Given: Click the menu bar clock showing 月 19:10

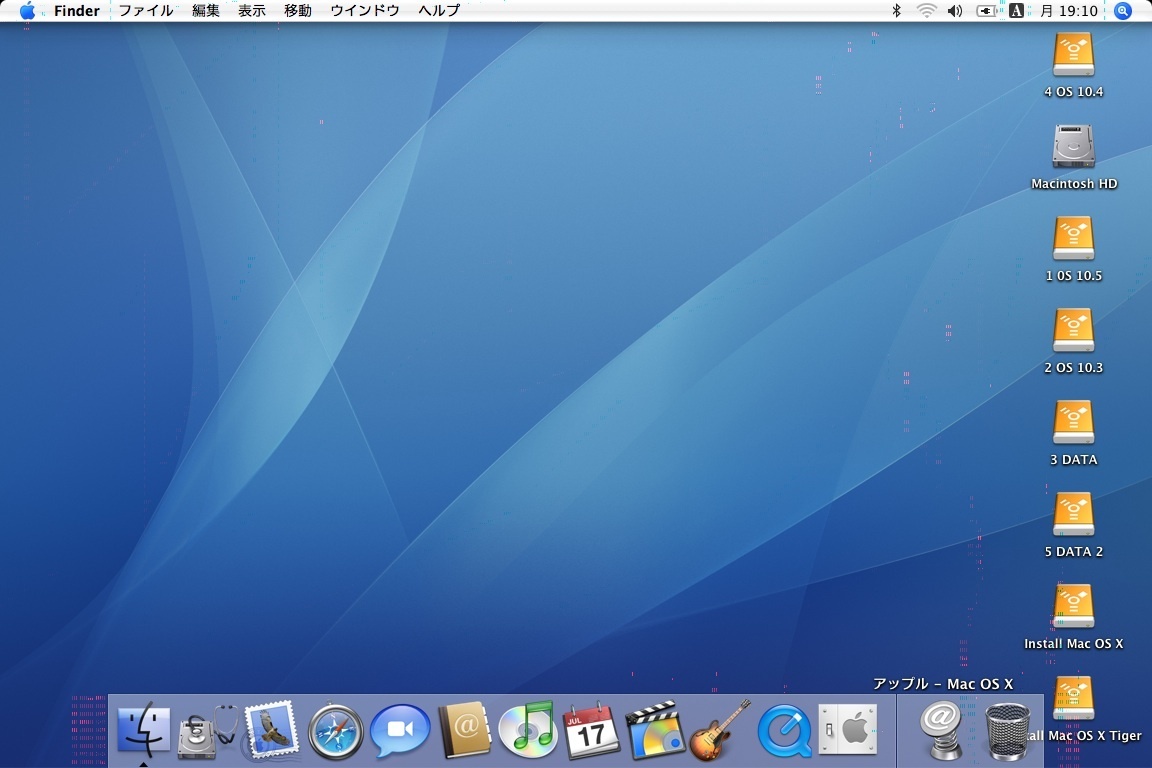Looking at the screenshot, I should pos(1069,10).
